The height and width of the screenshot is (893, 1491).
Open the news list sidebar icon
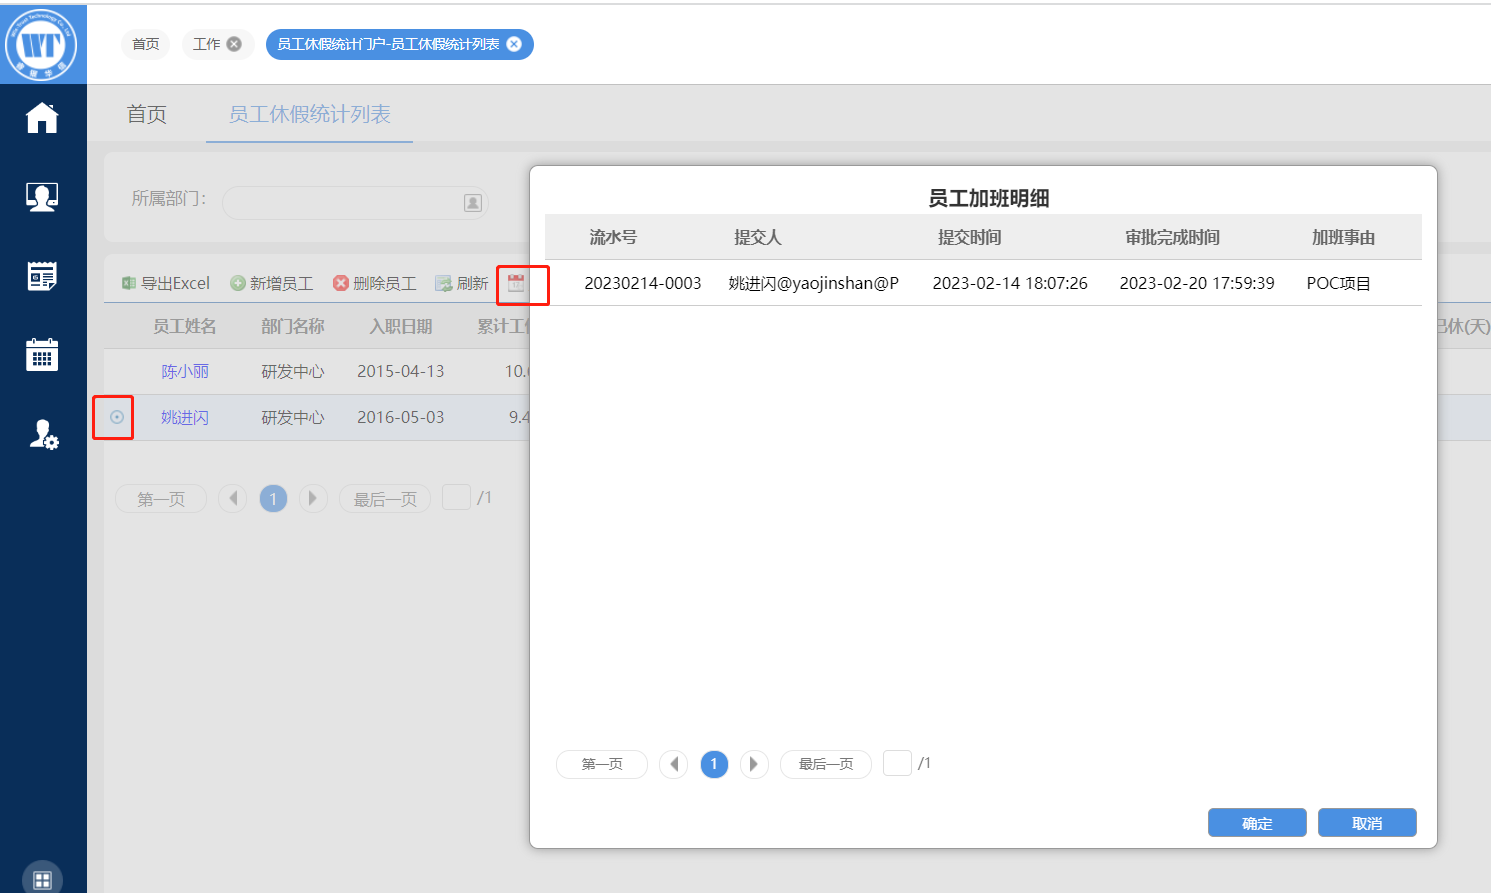(42, 276)
